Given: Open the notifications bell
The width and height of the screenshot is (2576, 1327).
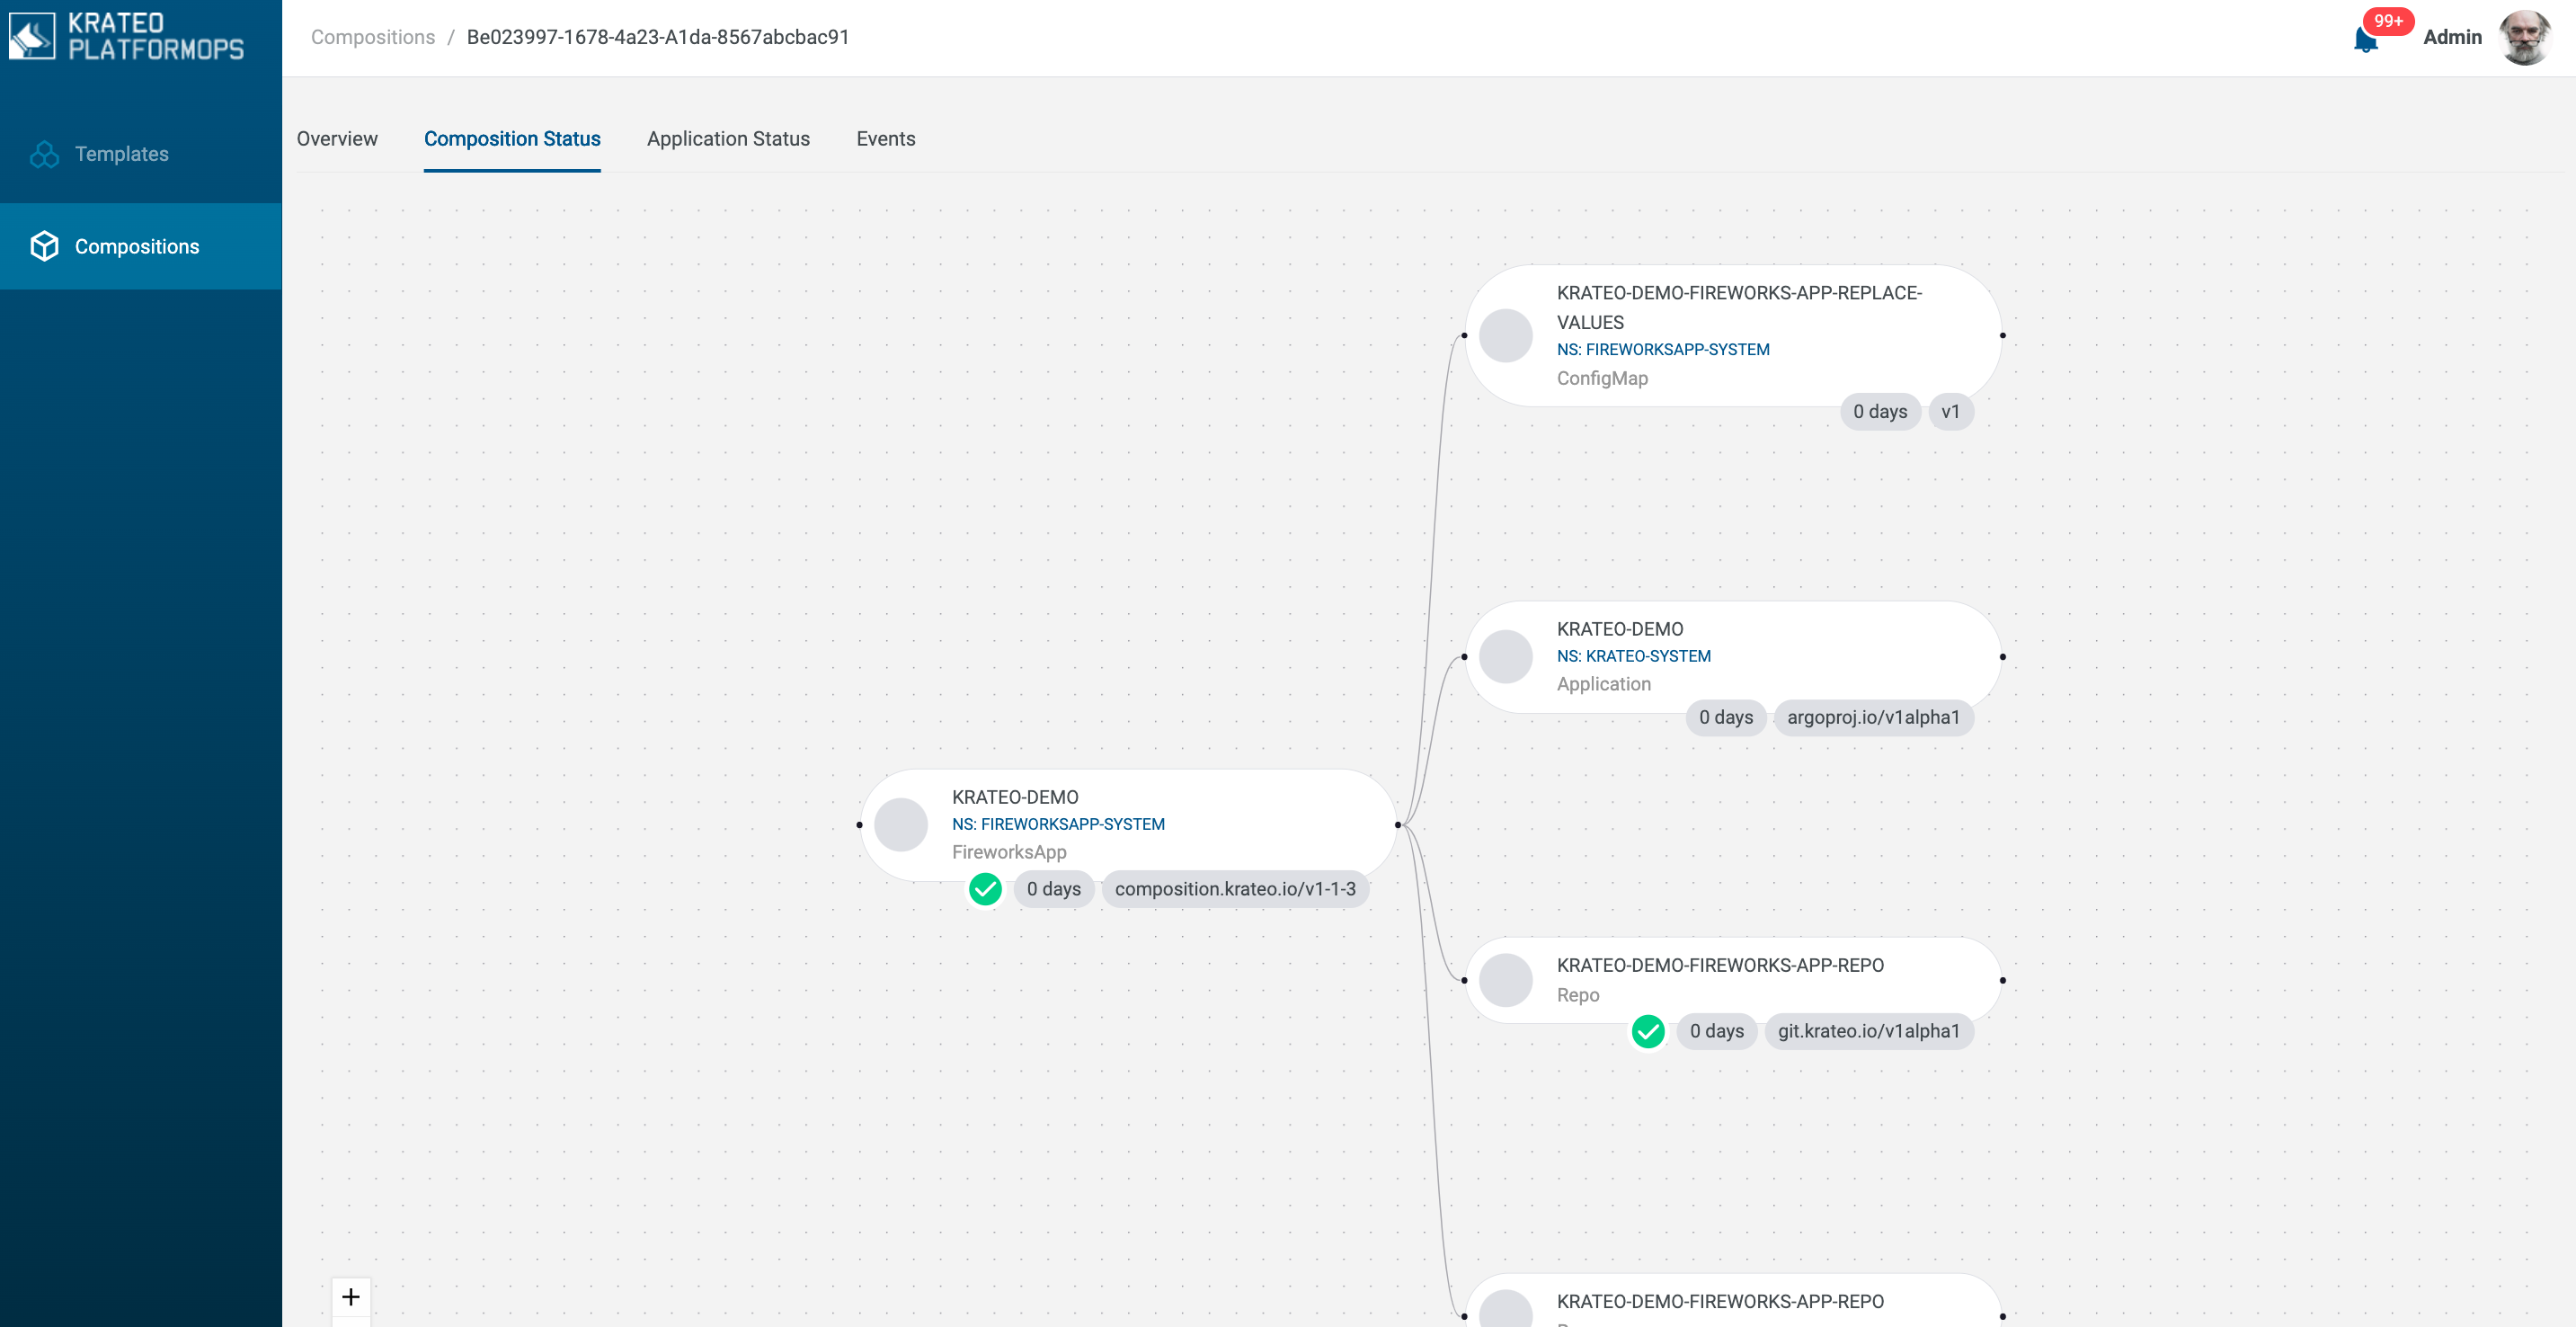Looking at the screenshot, I should pyautogui.click(x=2365, y=40).
